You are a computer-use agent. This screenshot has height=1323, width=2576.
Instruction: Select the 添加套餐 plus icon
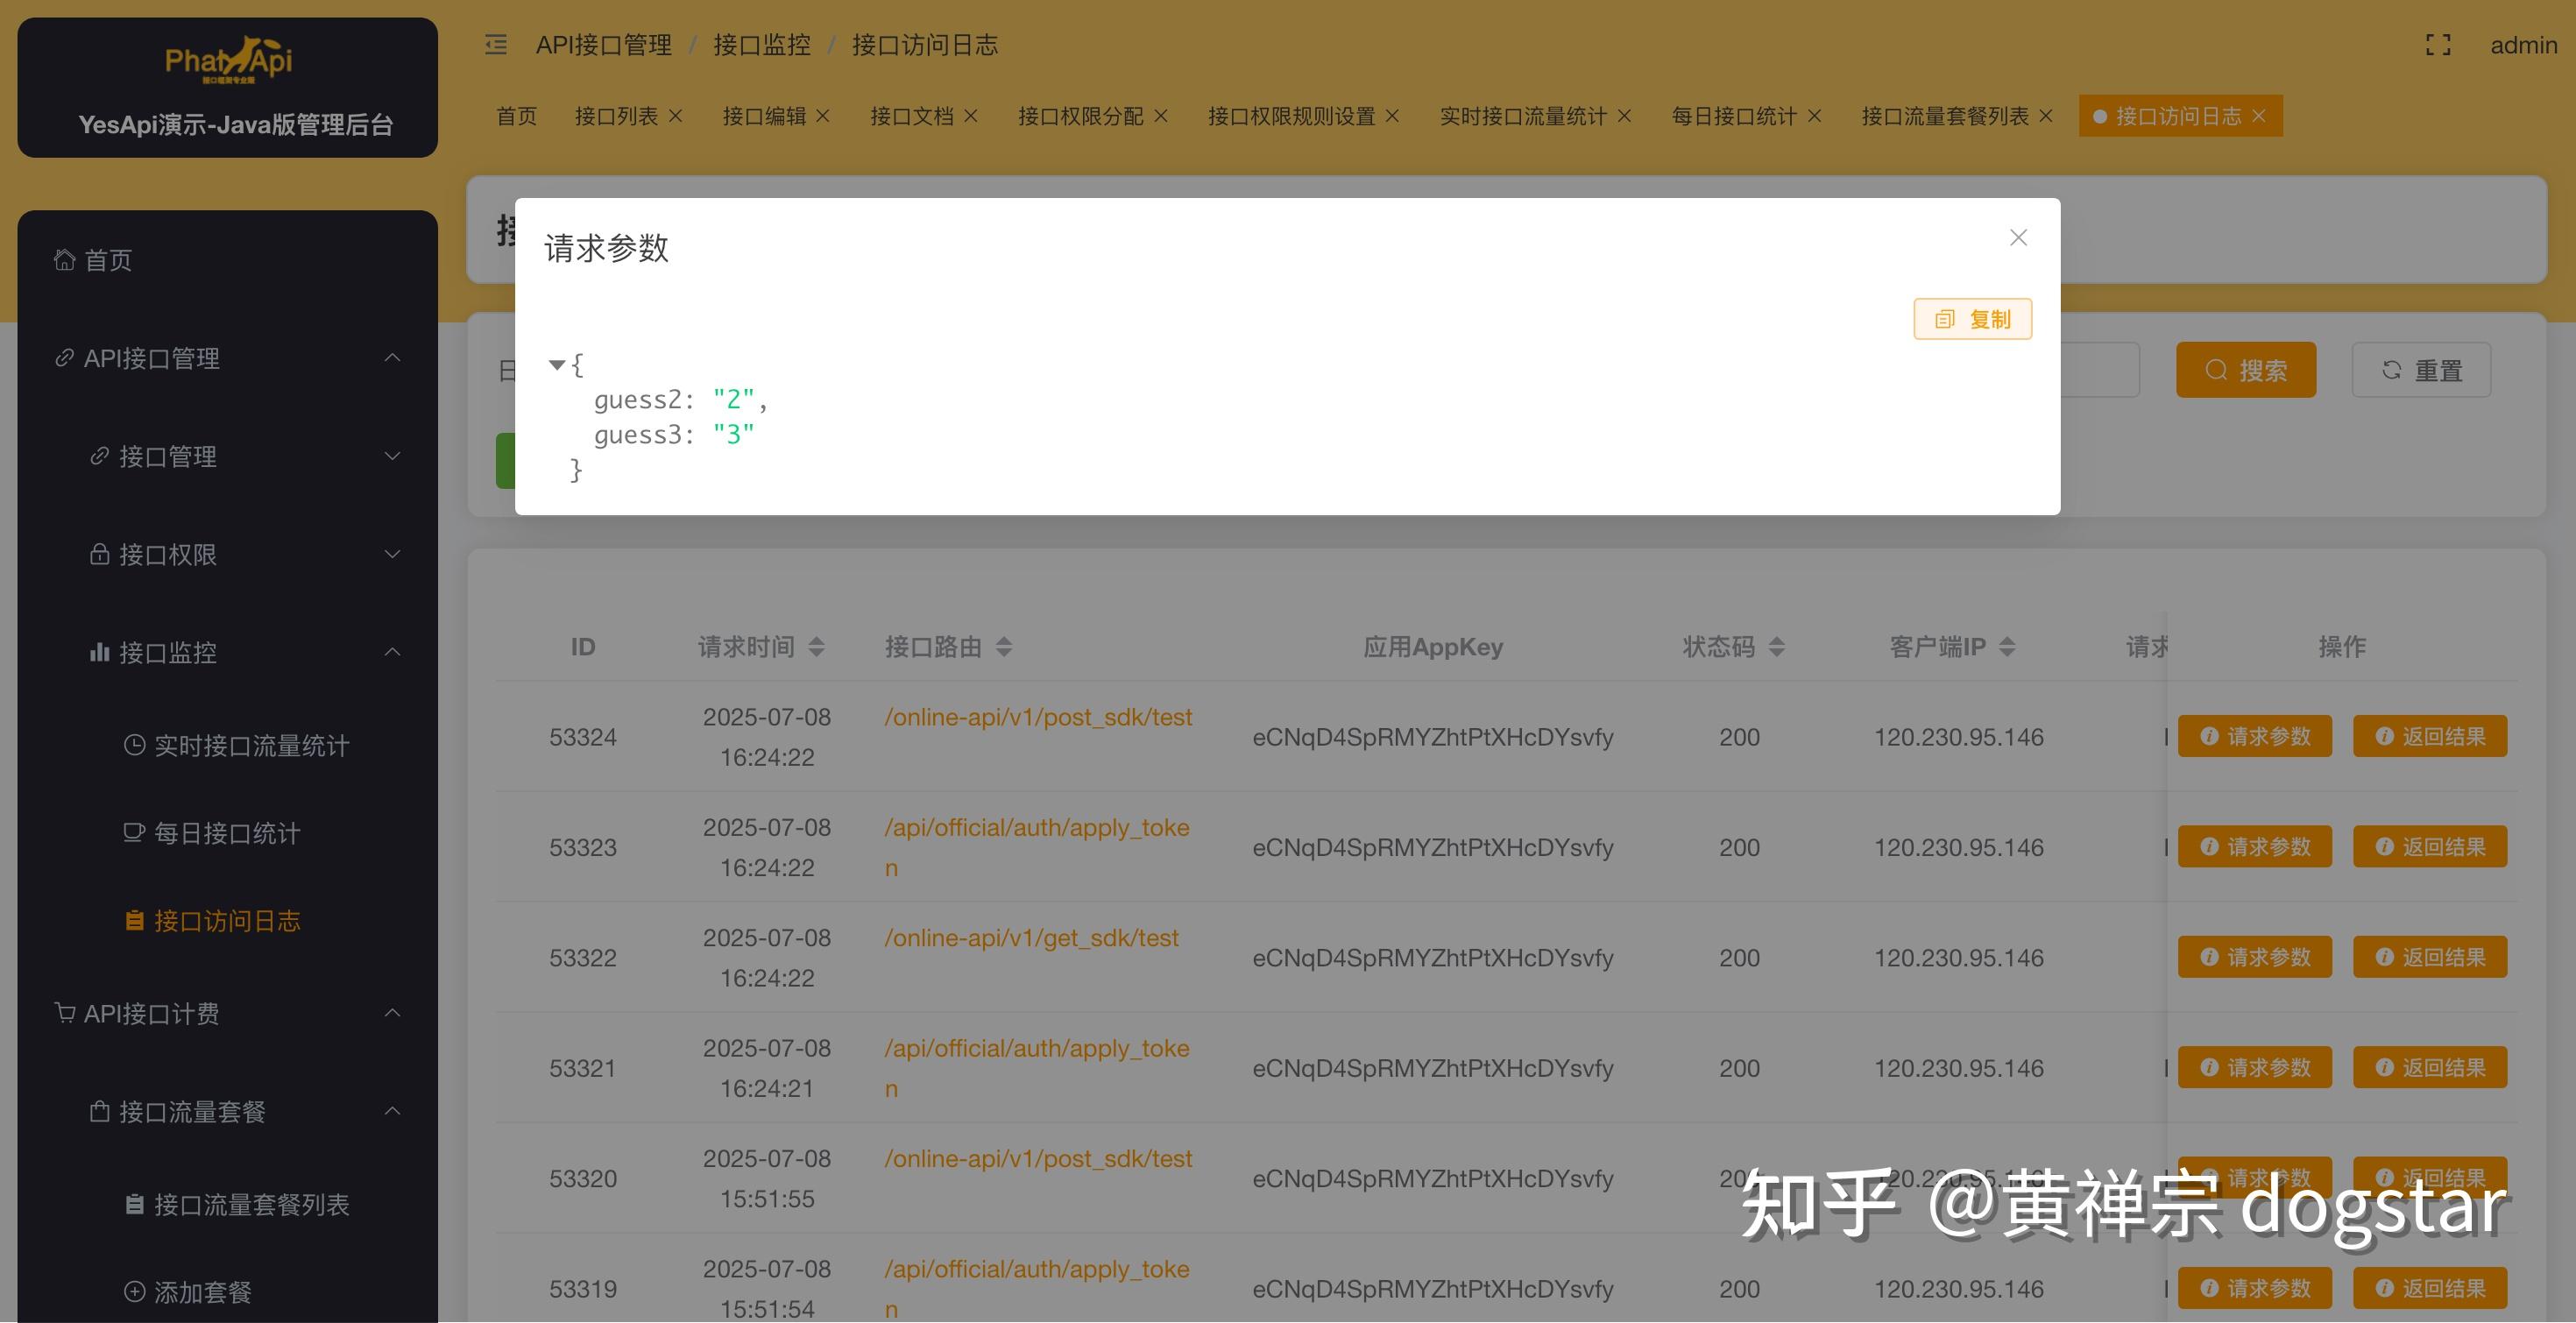(x=137, y=1291)
